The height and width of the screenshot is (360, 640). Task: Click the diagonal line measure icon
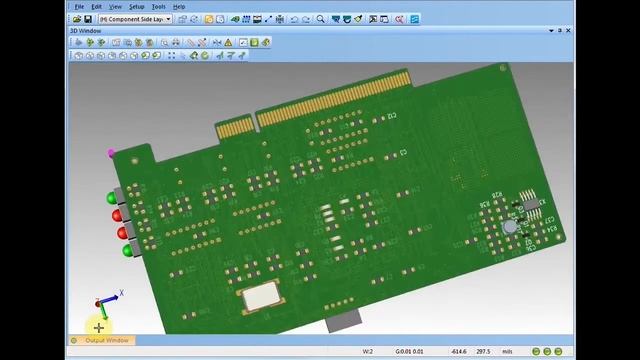click(268, 19)
